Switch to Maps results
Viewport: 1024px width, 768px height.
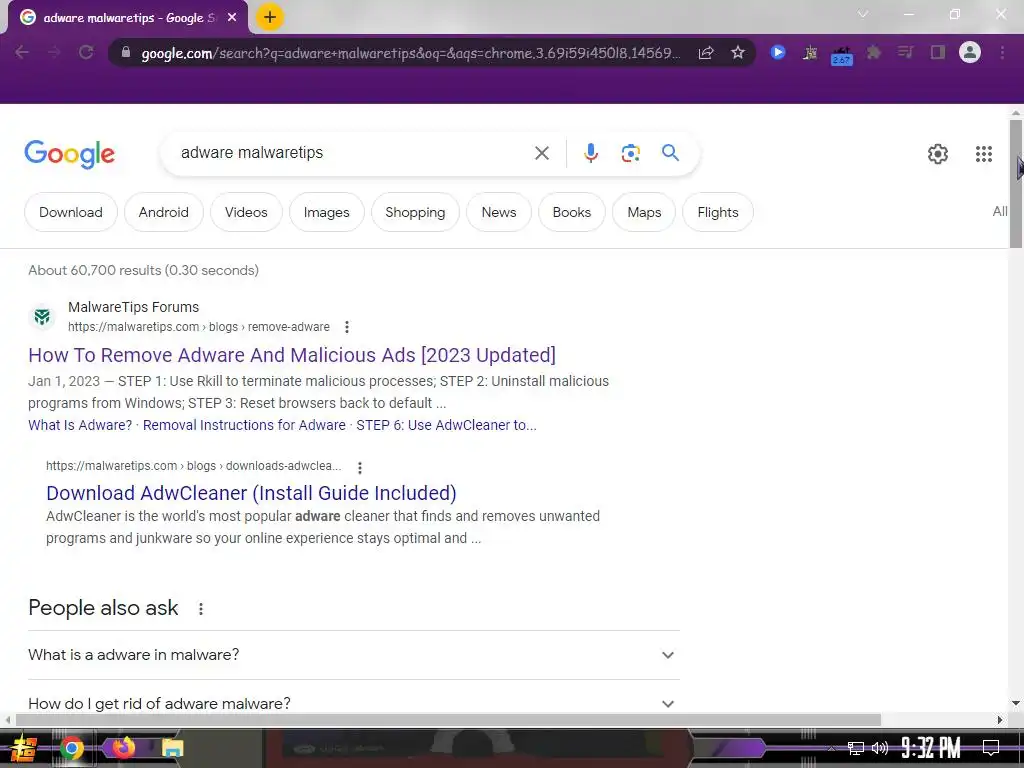click(644, 212)
